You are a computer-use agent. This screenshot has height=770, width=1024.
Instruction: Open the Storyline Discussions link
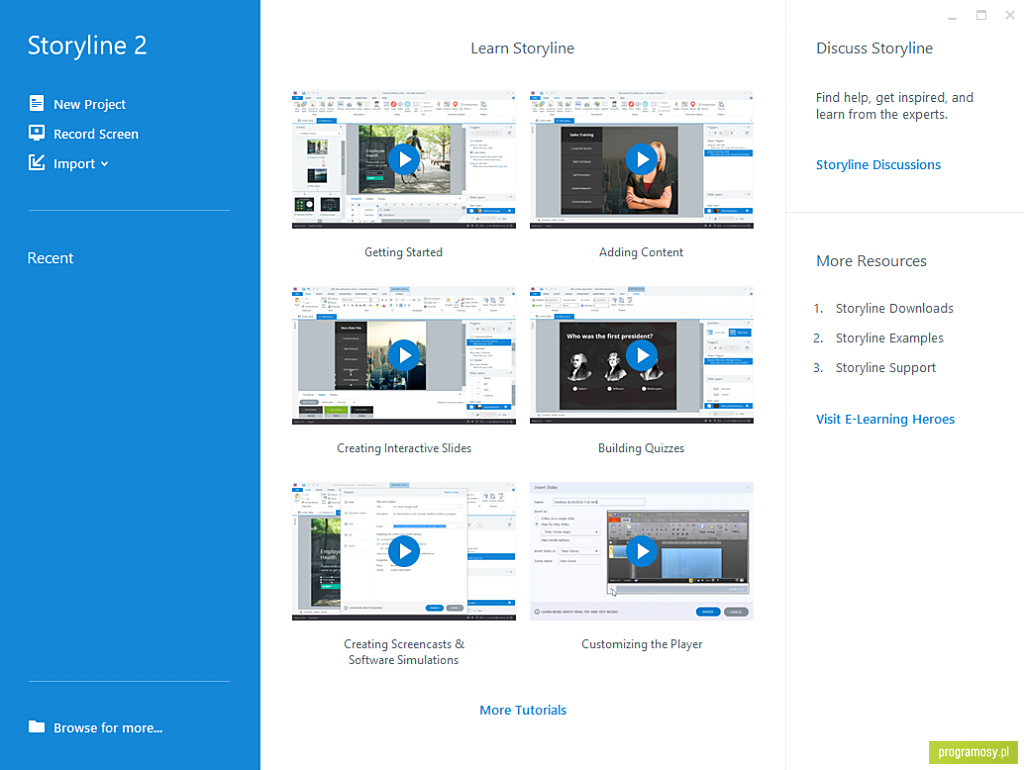(878, 165)
